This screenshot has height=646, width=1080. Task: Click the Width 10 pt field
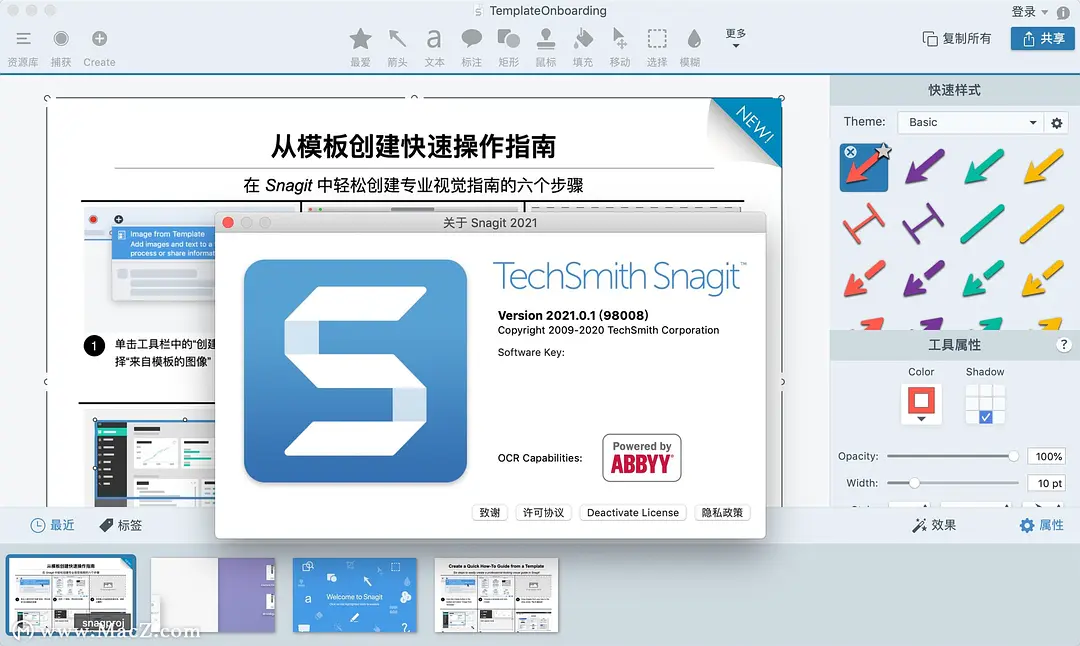(1046, 483)
